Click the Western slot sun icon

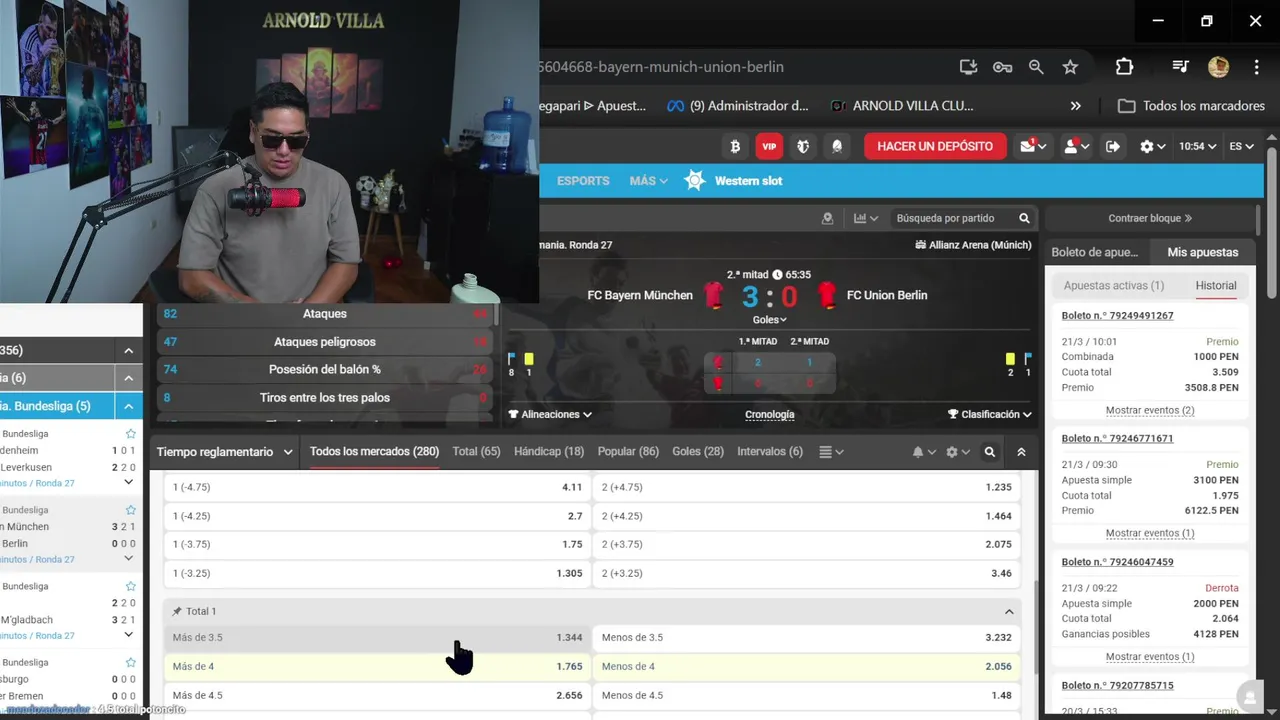pyautogui.click(x=695, y=181)
